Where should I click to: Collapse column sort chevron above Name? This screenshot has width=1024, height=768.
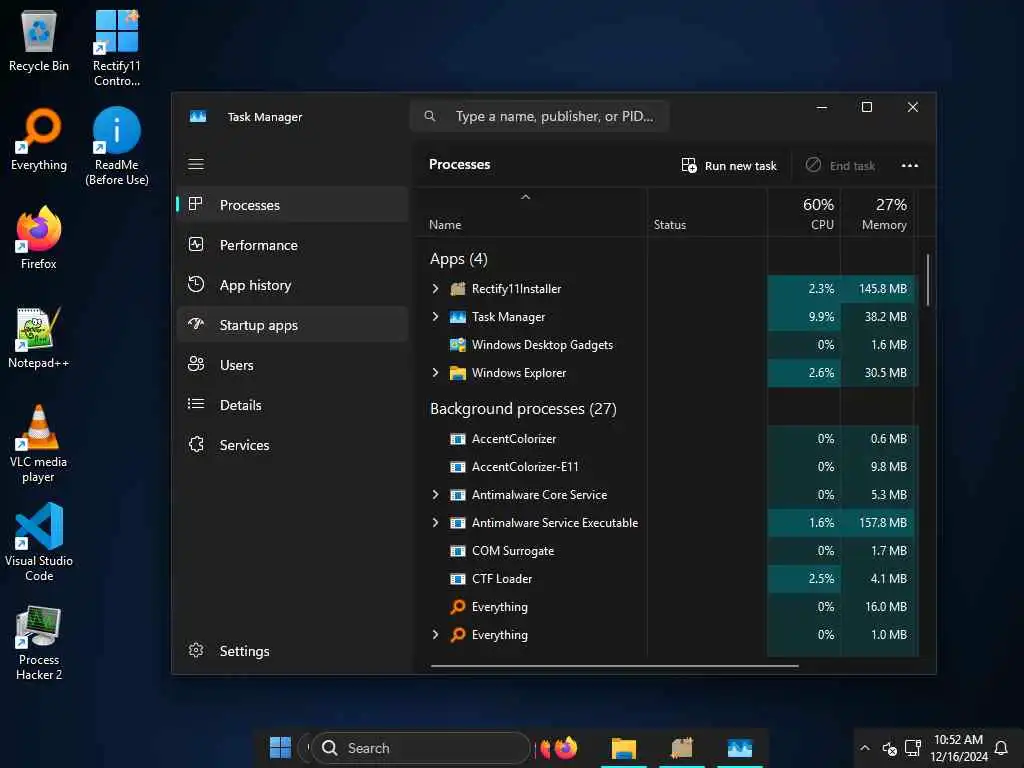pos(525,197)
